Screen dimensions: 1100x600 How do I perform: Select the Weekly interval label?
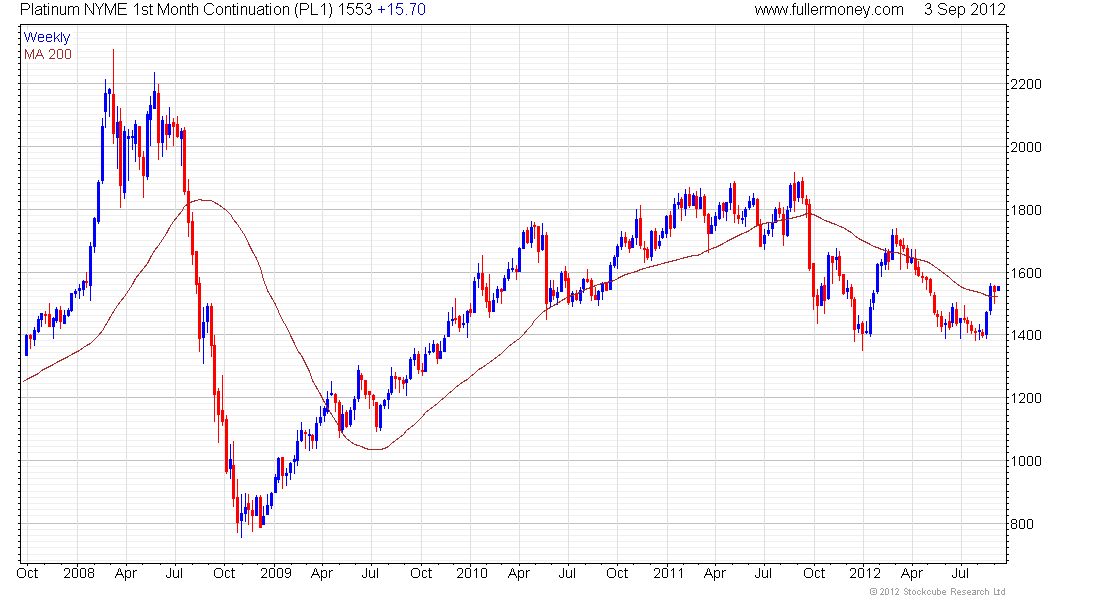coord(47,37)
